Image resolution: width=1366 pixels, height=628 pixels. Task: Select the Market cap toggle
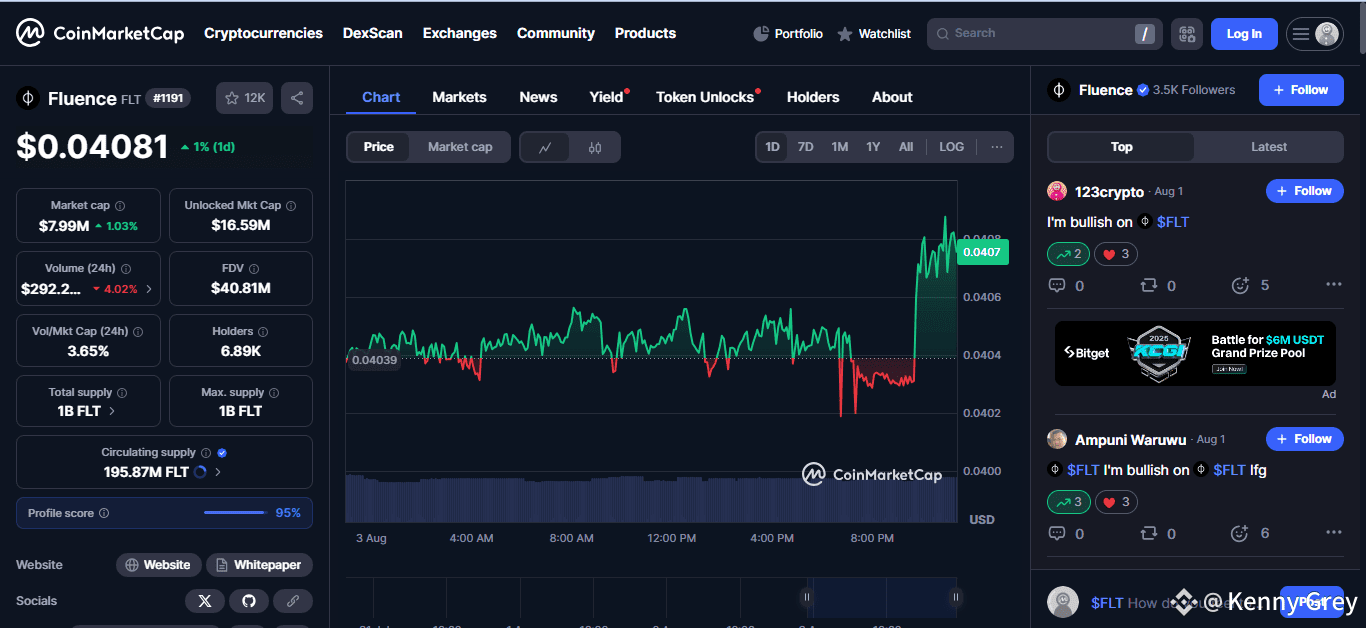coord(460,147)
